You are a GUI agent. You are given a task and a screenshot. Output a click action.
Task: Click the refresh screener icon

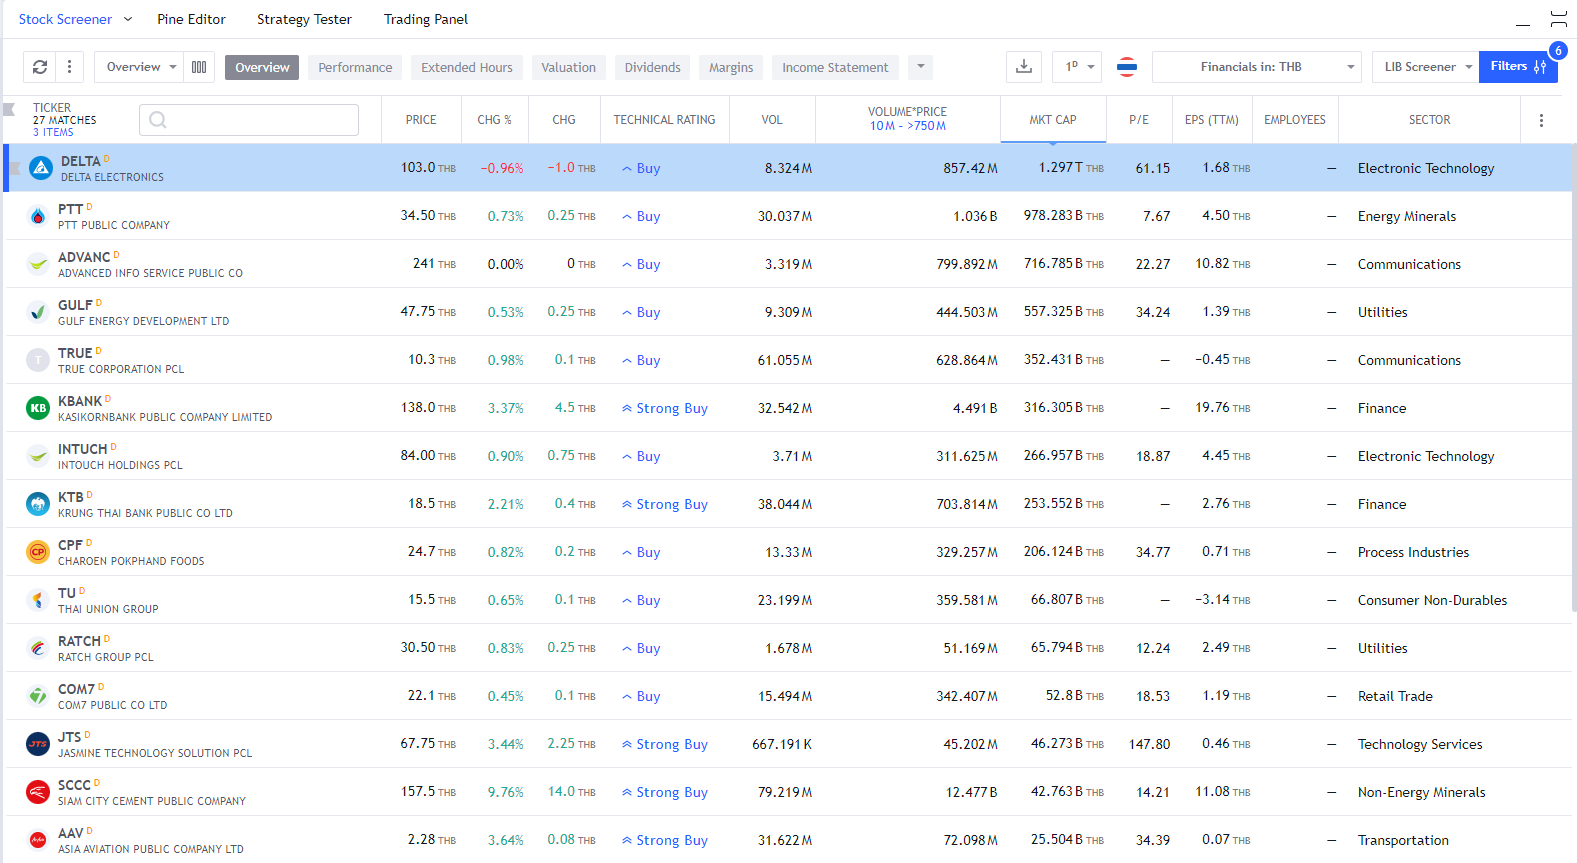(x=40, y=67)
